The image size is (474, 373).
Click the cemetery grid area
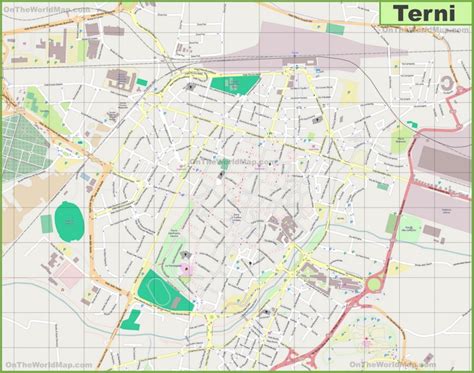click(24, 148)
